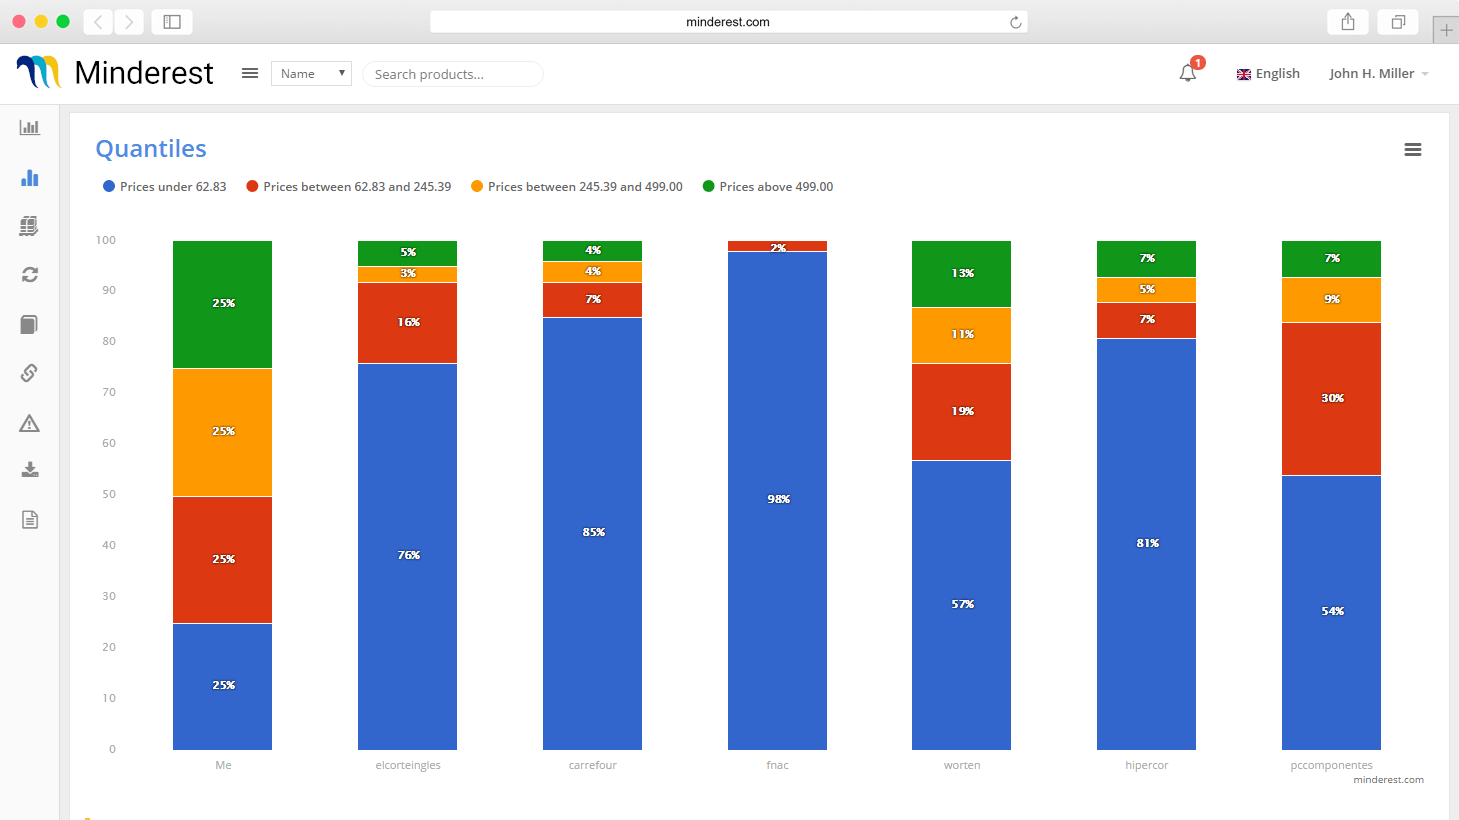Click elcorteingles red 16% segment
Screen dimensions: 1459x820
pos(407,323)
